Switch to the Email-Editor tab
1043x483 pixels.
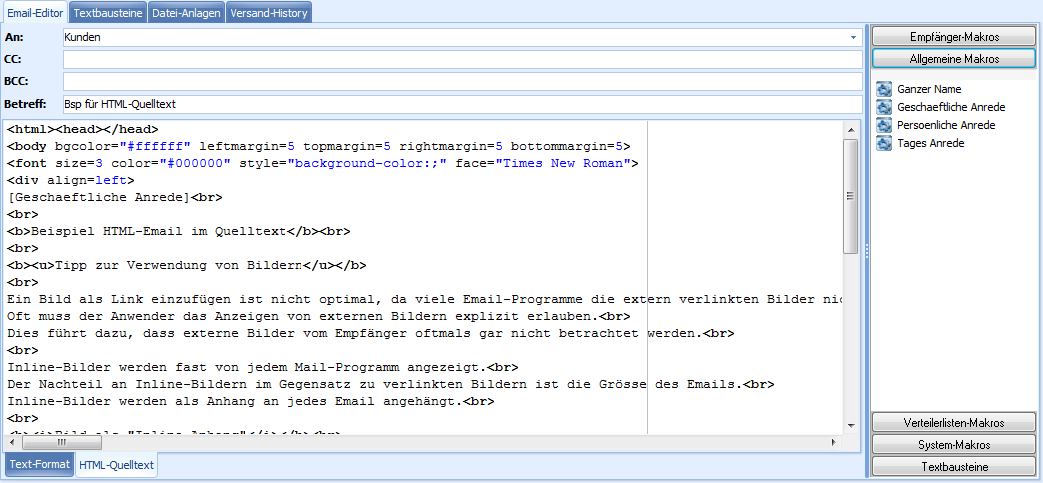point(35,13)
